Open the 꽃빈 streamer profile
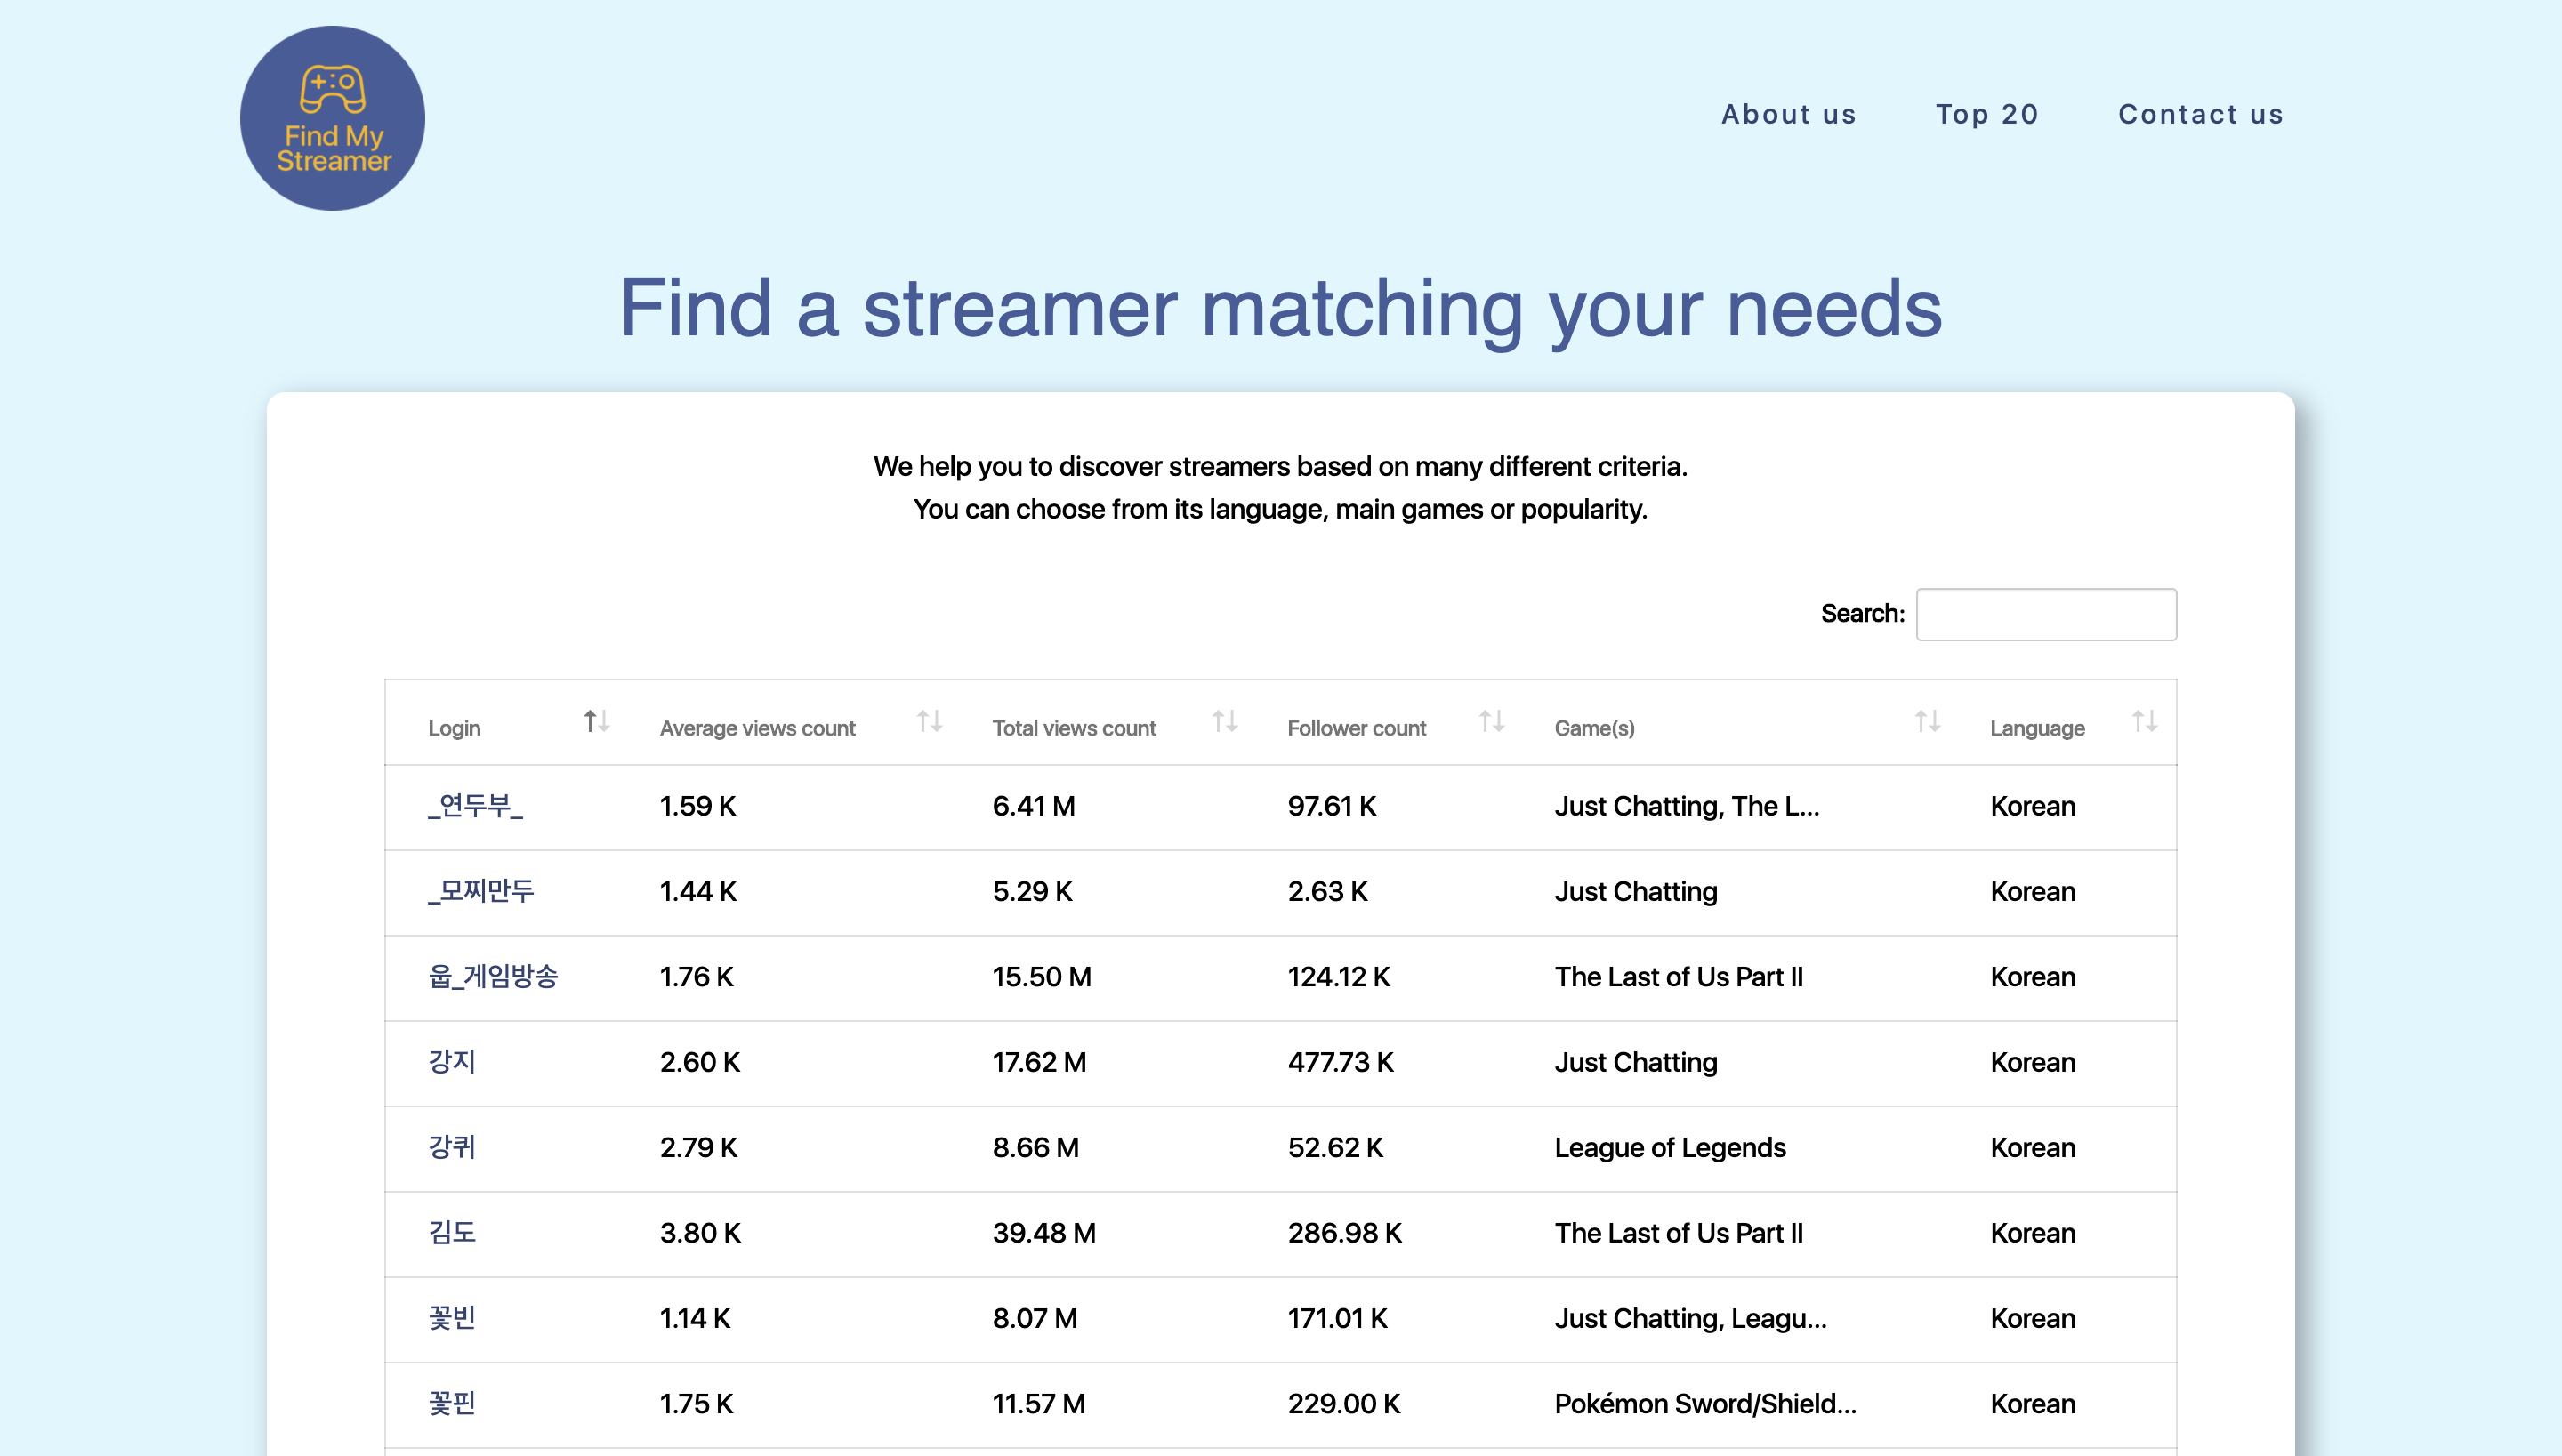2562x1456 pixels. coord(453,1320)
